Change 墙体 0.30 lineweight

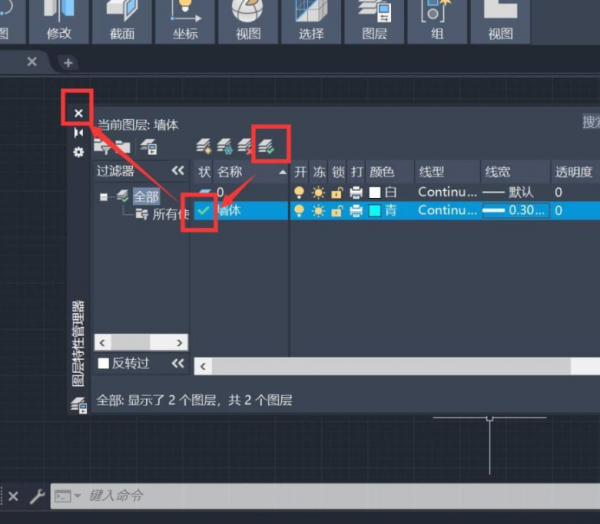click(515, 211)
